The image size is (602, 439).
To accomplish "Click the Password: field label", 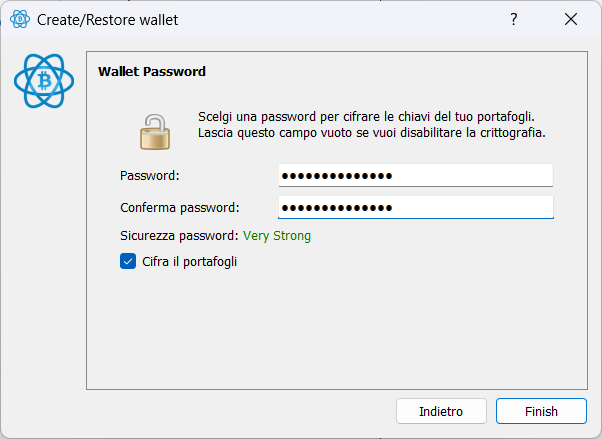I will click(x=150, y=176).
